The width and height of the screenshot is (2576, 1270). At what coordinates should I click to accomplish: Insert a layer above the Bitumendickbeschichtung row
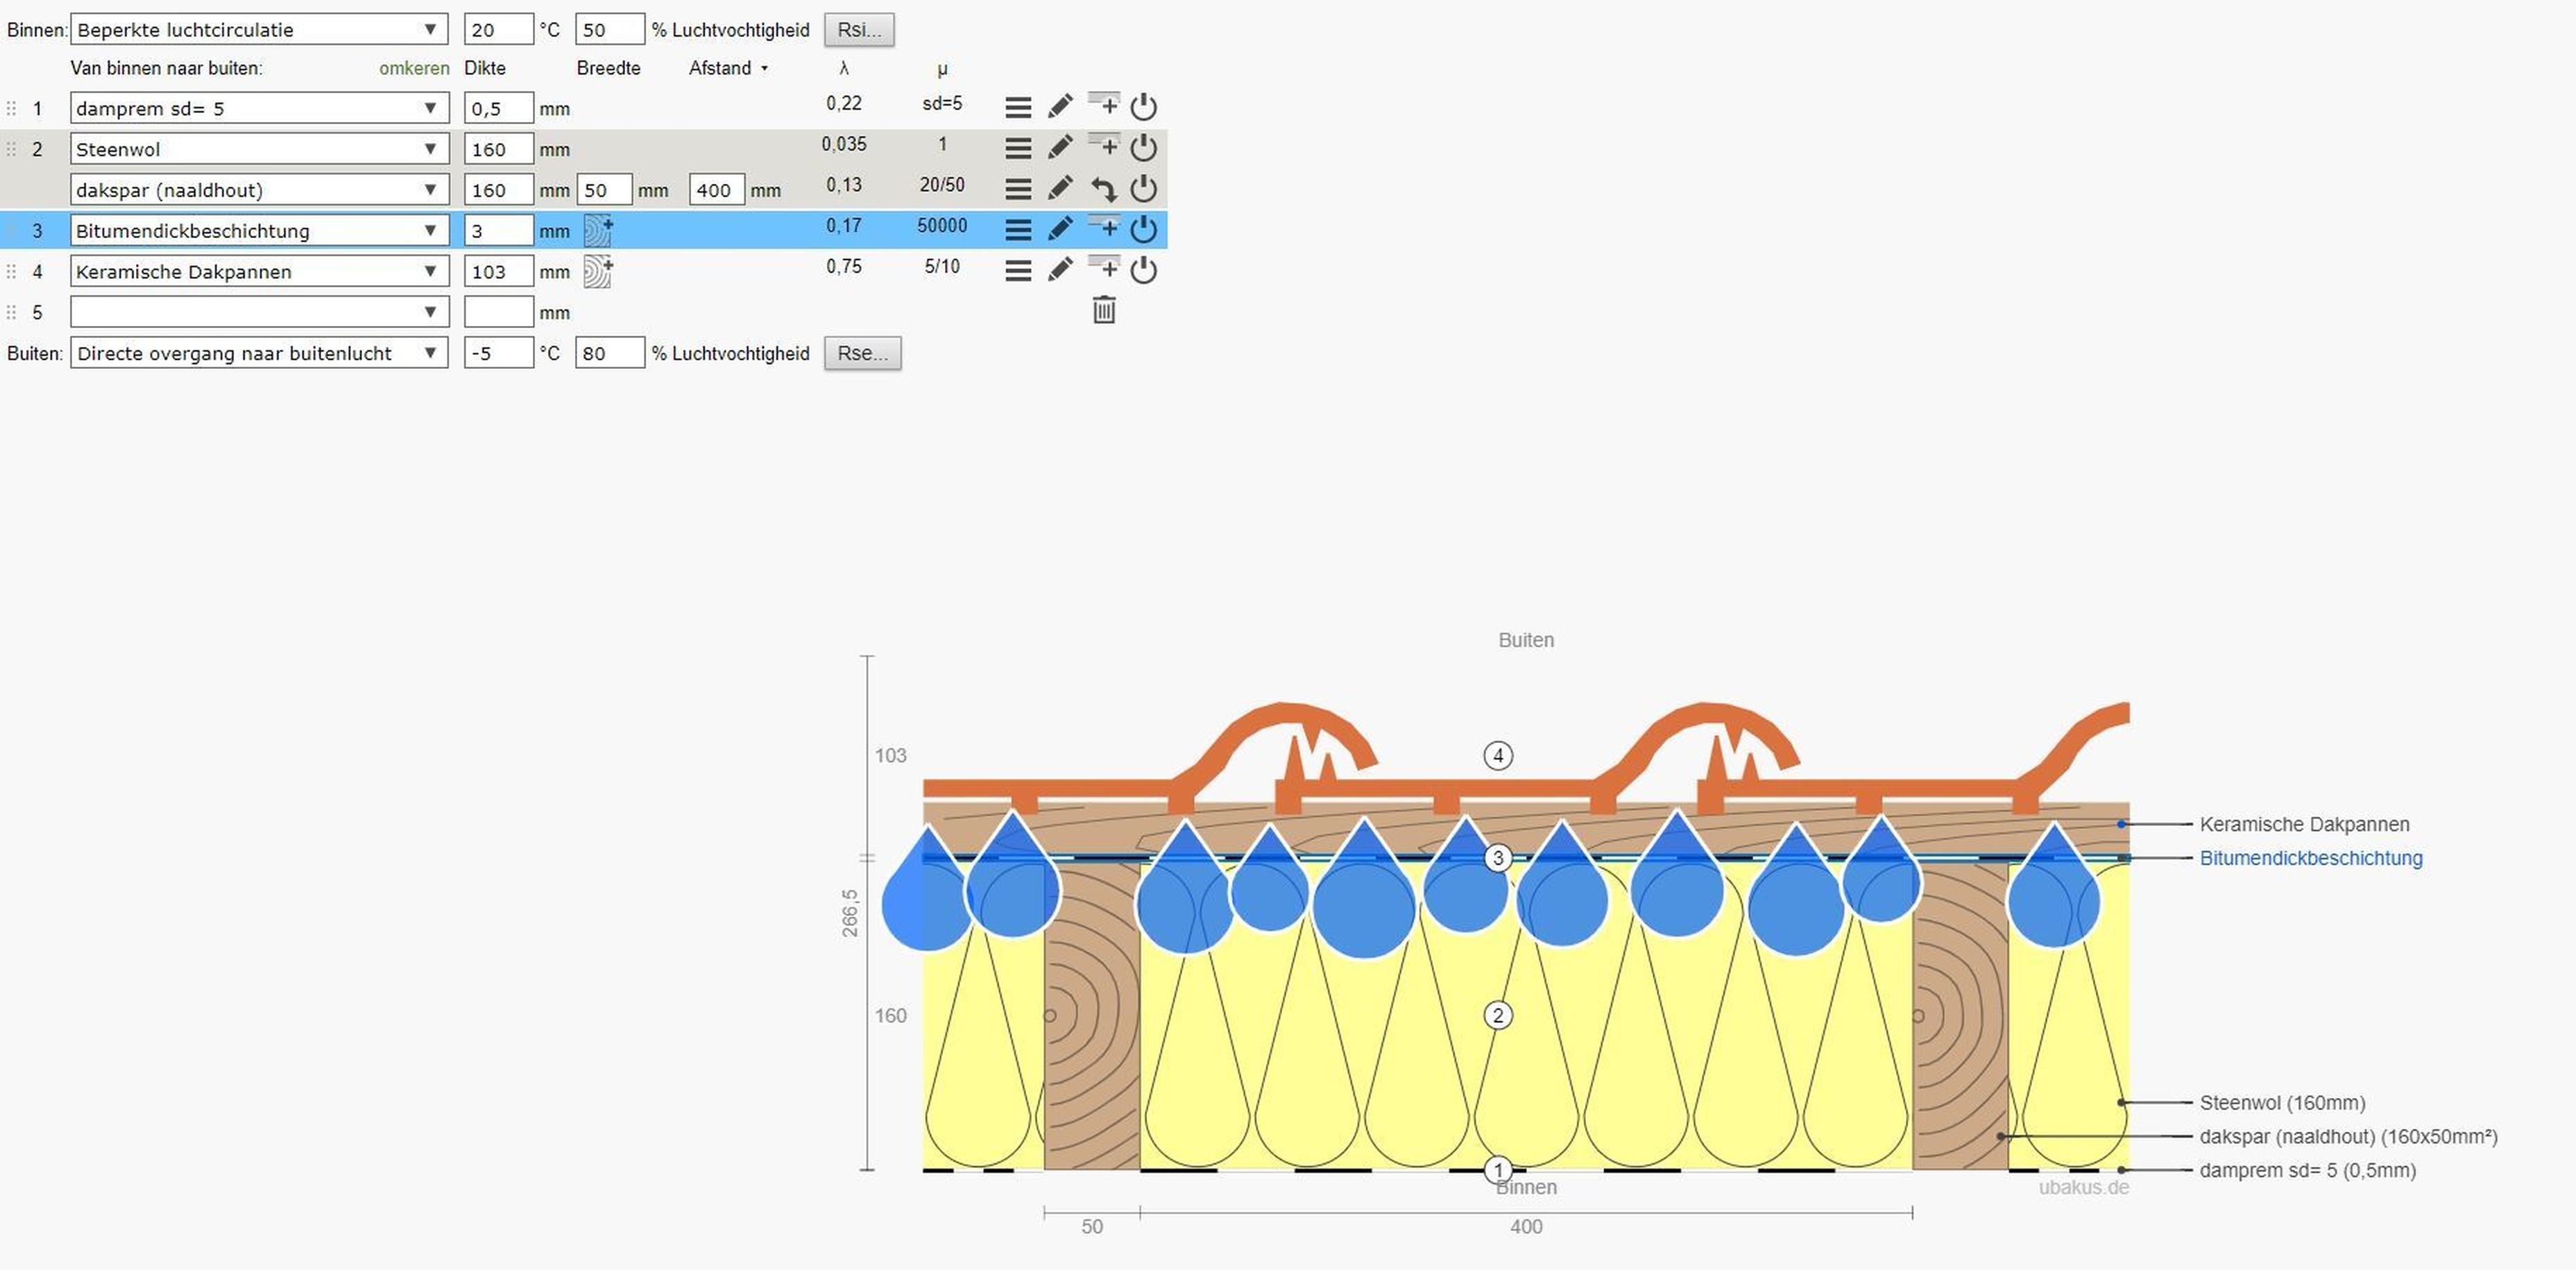[x=1104, y=228]
